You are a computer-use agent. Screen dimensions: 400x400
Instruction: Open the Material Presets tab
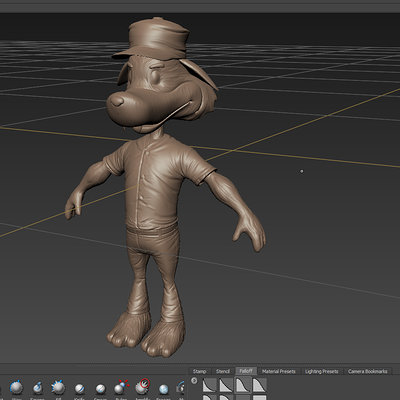click(279, 371)
